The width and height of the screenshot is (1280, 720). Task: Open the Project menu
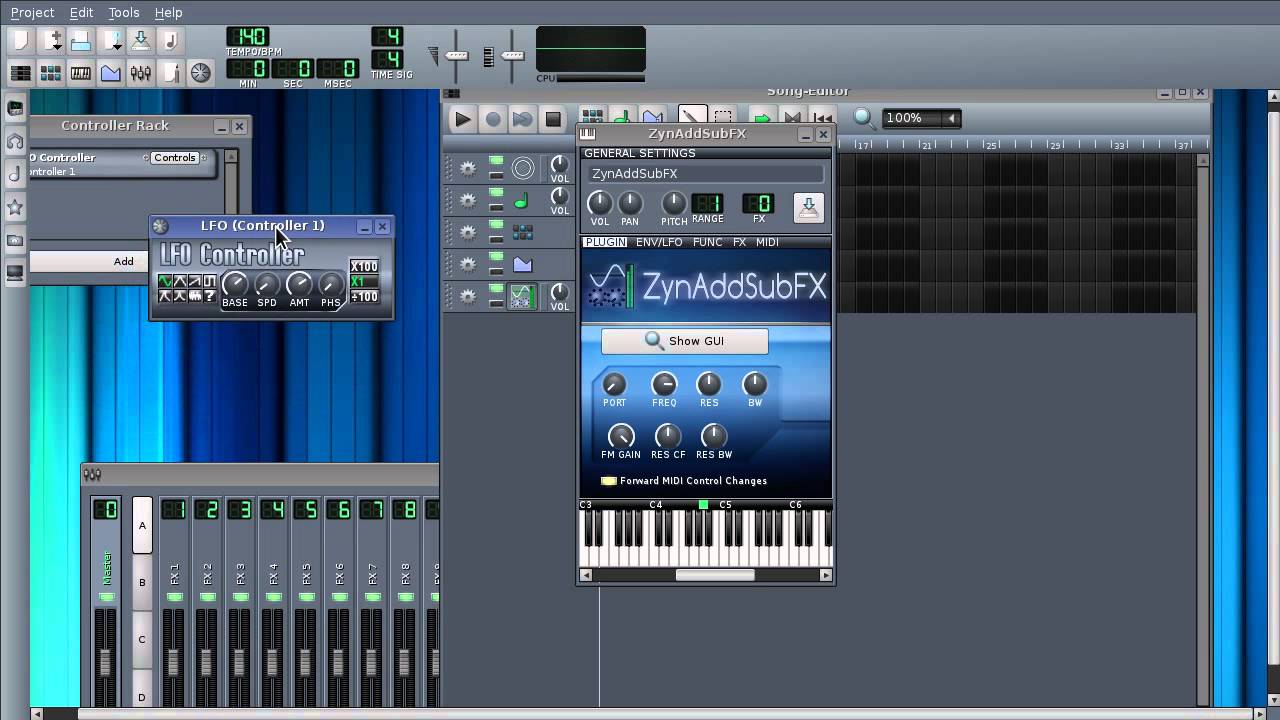click(32, 12)
